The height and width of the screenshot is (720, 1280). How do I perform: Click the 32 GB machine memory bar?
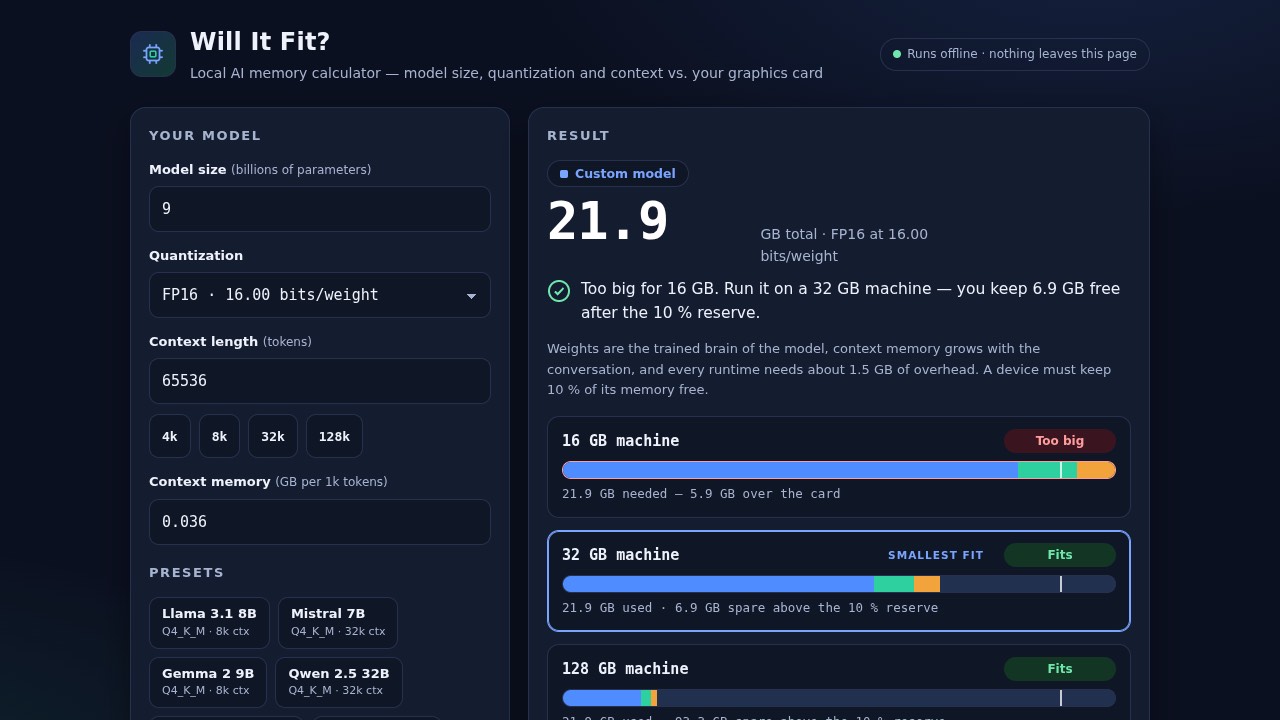pos(839,584)
